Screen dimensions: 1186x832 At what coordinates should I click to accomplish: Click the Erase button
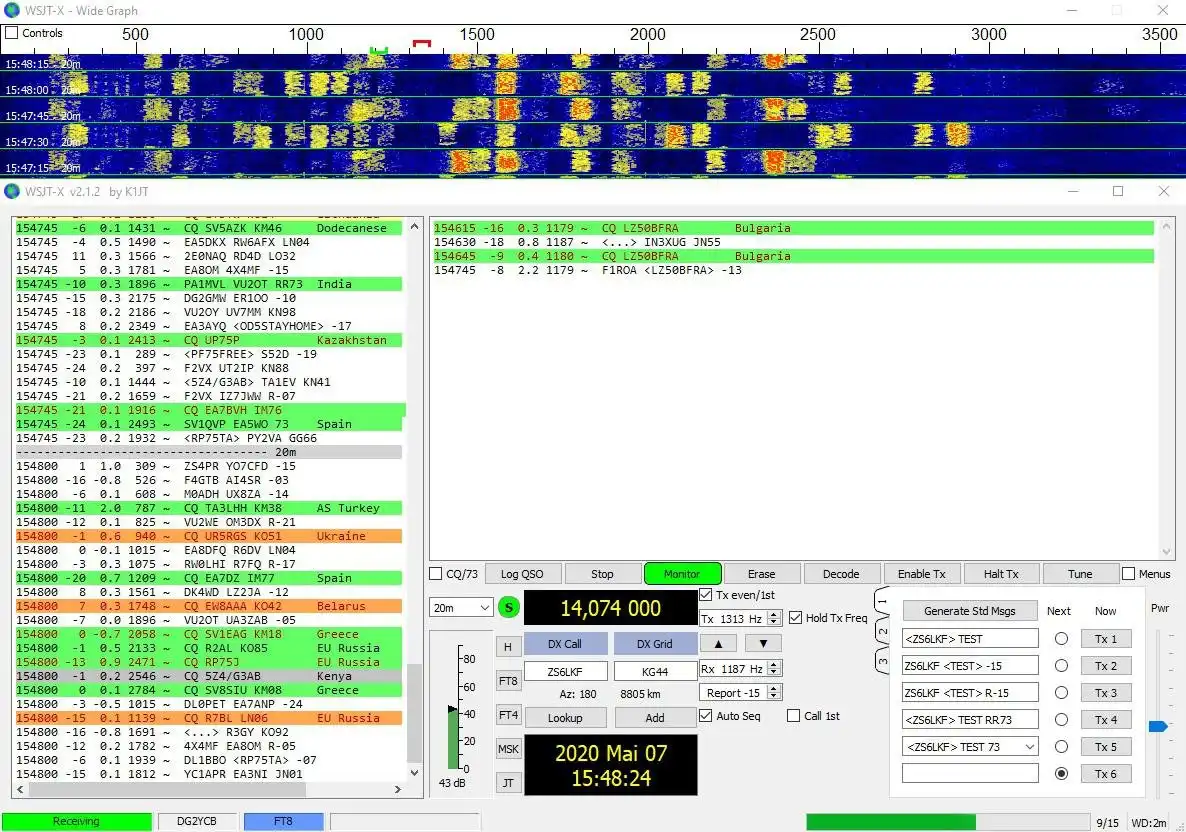[762, 574]
